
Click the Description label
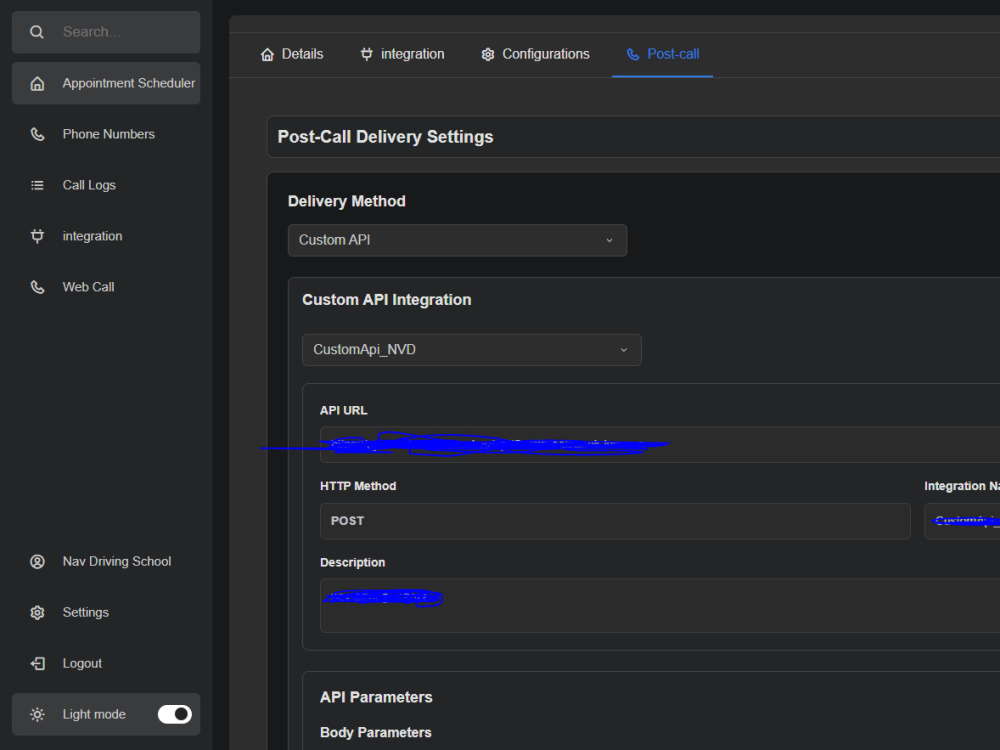click(353, 562)
